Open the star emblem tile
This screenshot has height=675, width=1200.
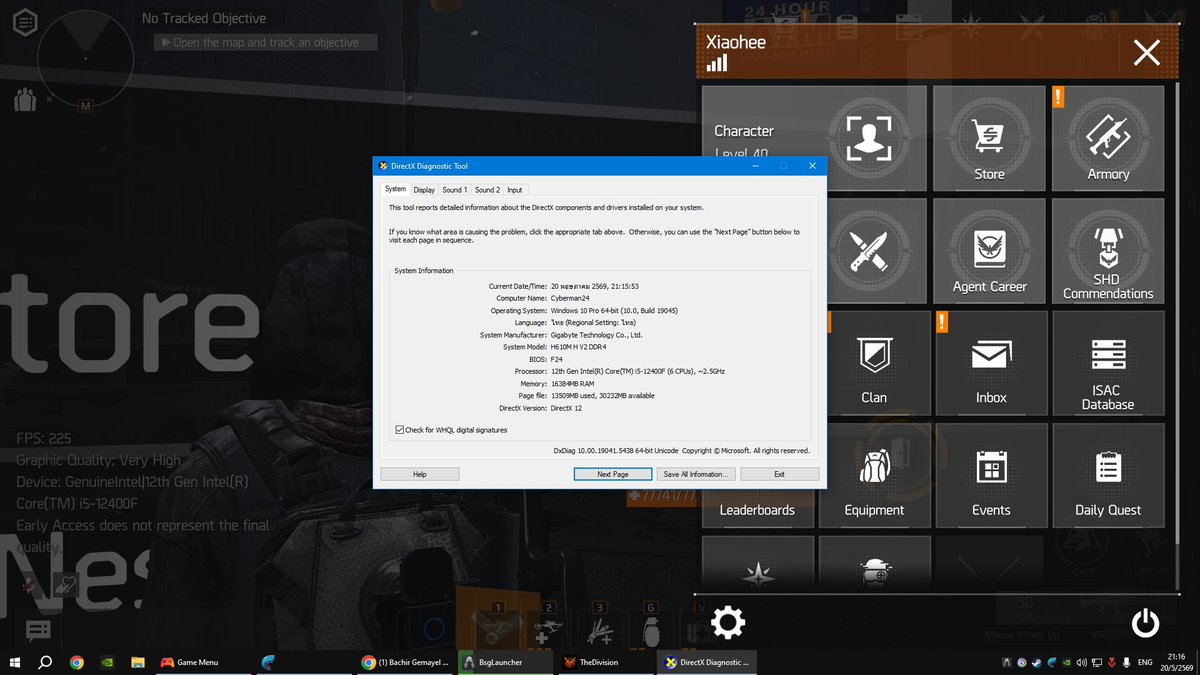point(757,564)
